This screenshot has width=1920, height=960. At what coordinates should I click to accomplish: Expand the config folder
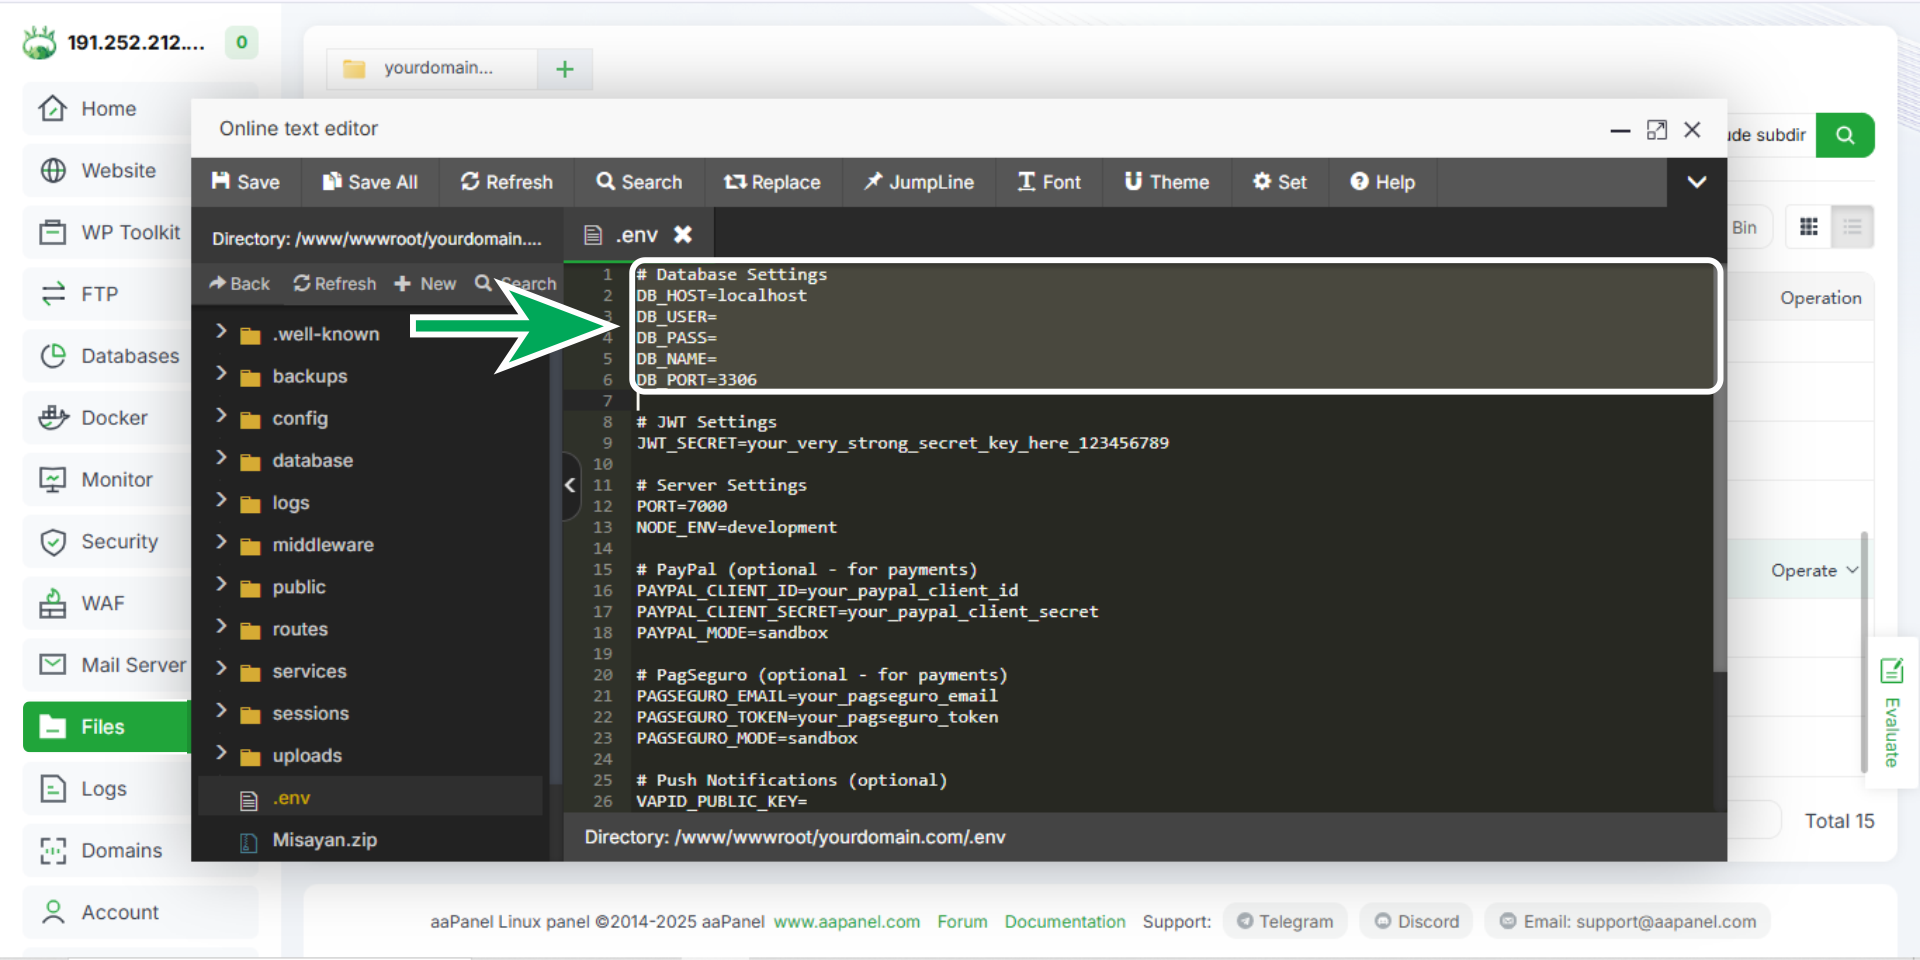[x=222, y=417]
